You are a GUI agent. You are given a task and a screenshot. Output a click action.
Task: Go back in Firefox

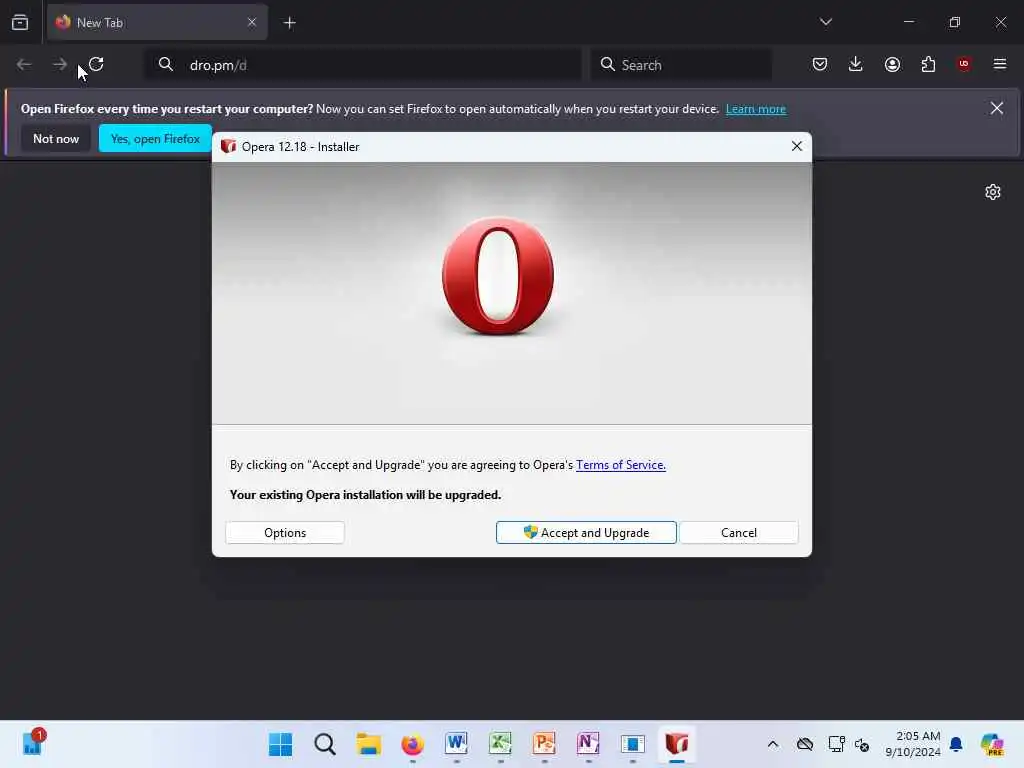tap(24, 64)
